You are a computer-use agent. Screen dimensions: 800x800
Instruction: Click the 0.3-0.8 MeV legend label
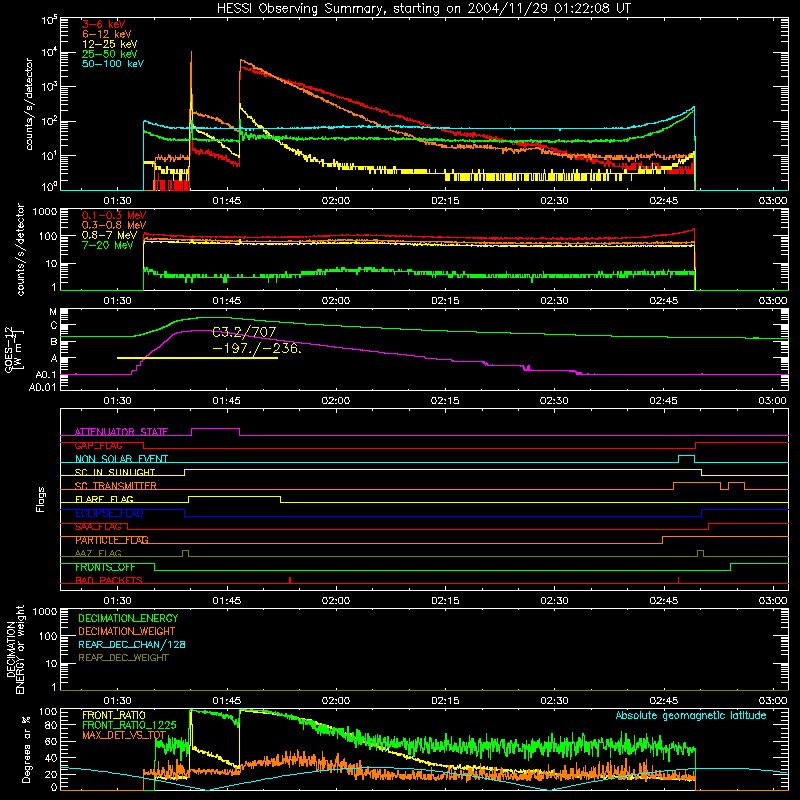coord(114,225)
